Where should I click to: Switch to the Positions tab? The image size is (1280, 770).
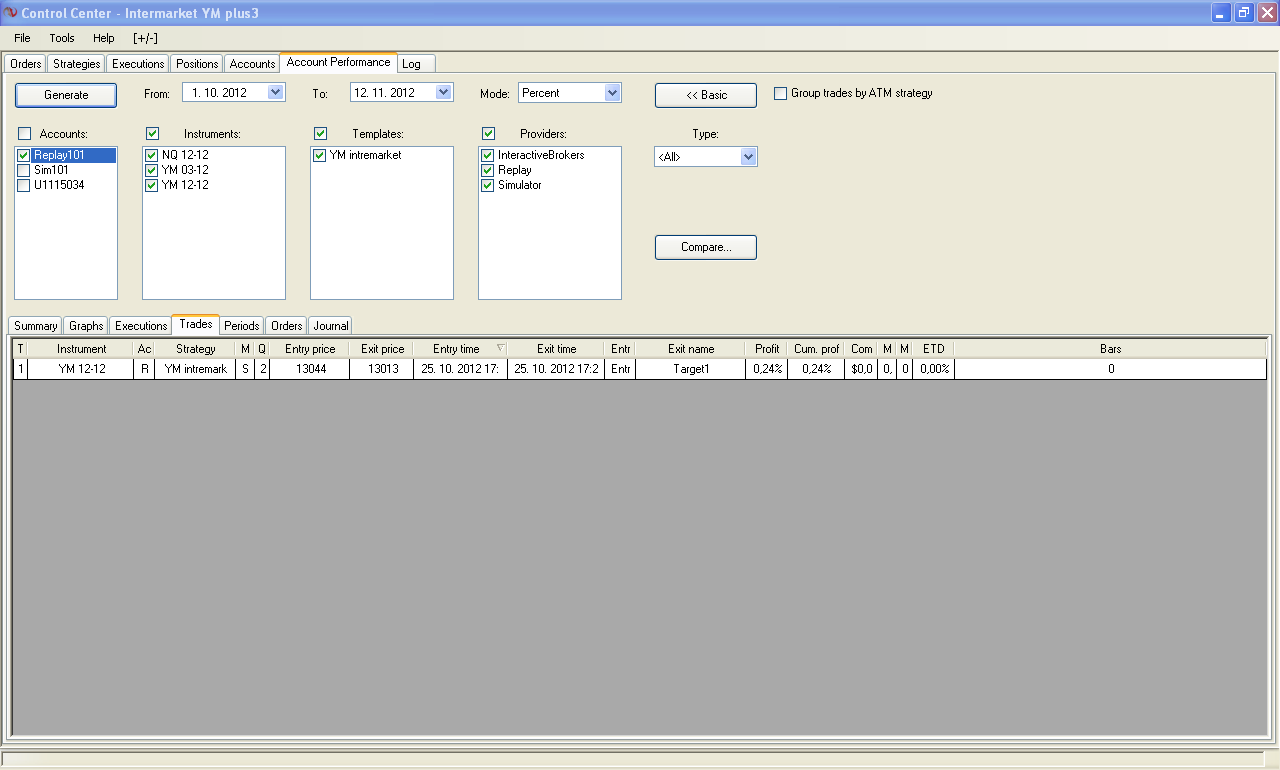pos(197,64)
